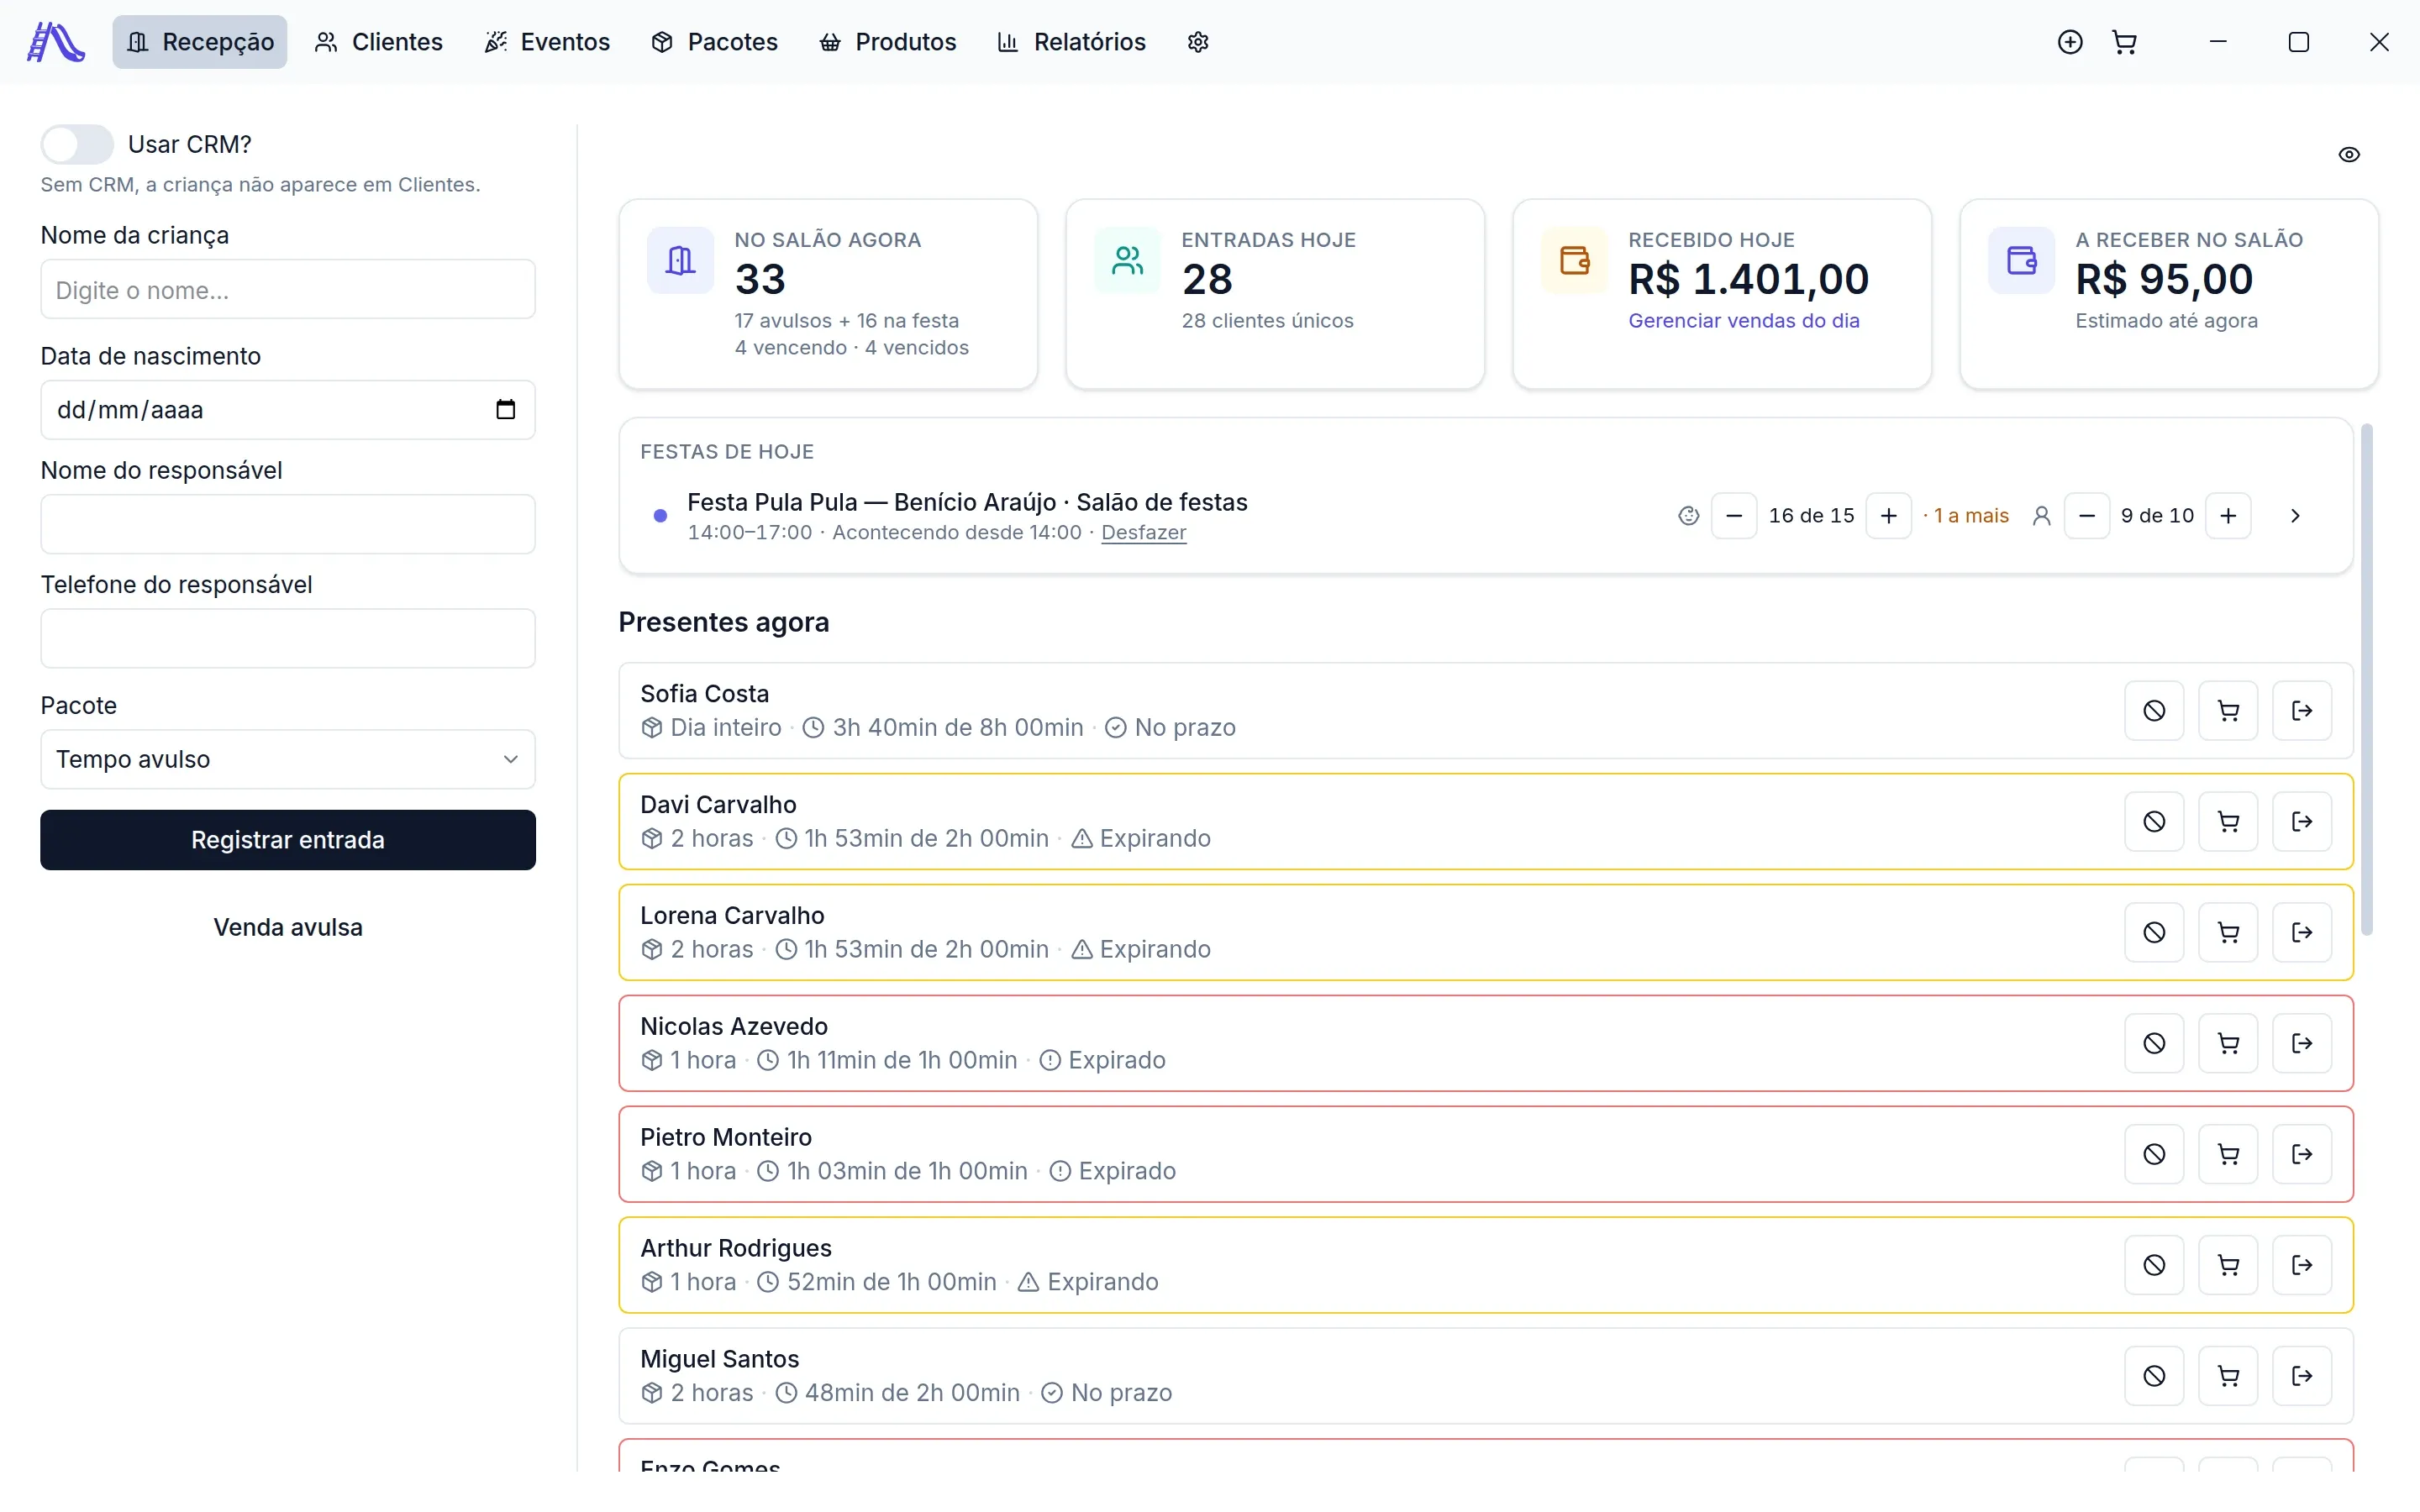Register exit for Miguel Santos
Image resolution: width=2420 pixels, height=1512 pixels.
pos(2302,1377)
